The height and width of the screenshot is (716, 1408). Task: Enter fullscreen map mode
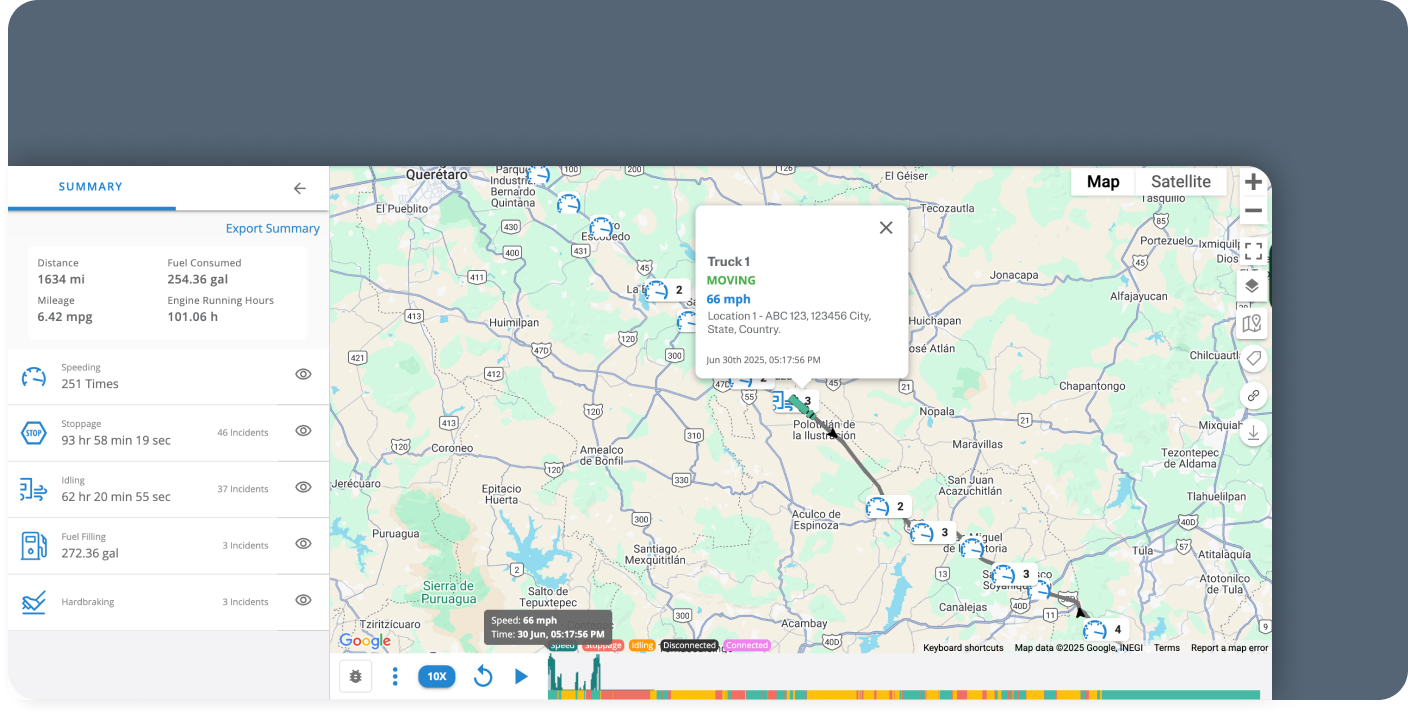point(1252,250)
